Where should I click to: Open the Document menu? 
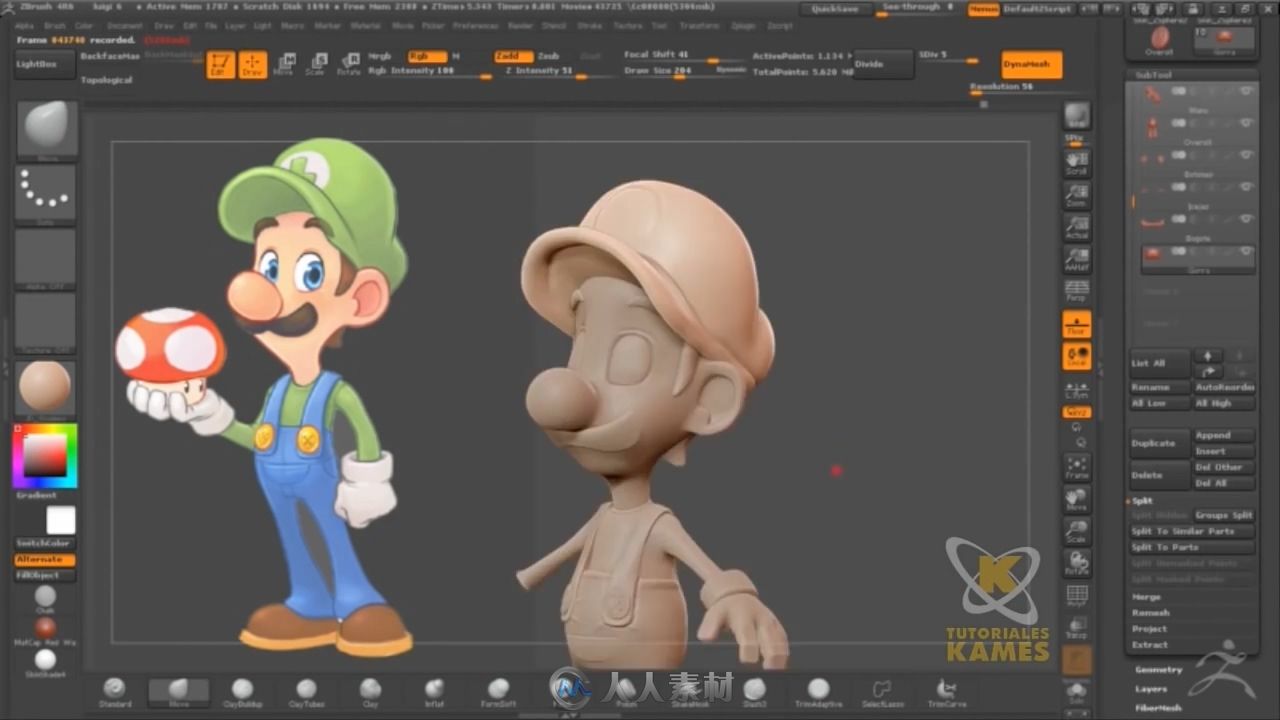click(125, 25)
